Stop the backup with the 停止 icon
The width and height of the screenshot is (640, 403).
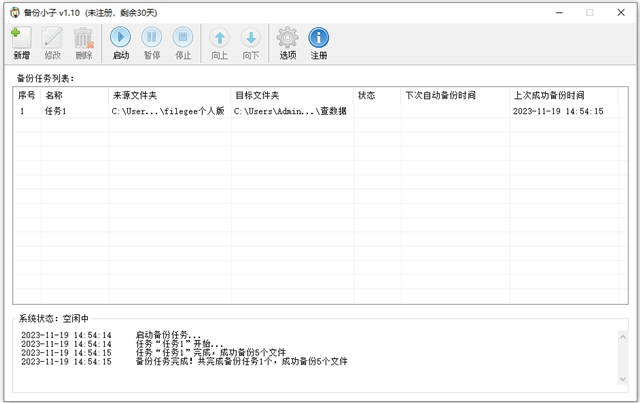tap(183, 40)
